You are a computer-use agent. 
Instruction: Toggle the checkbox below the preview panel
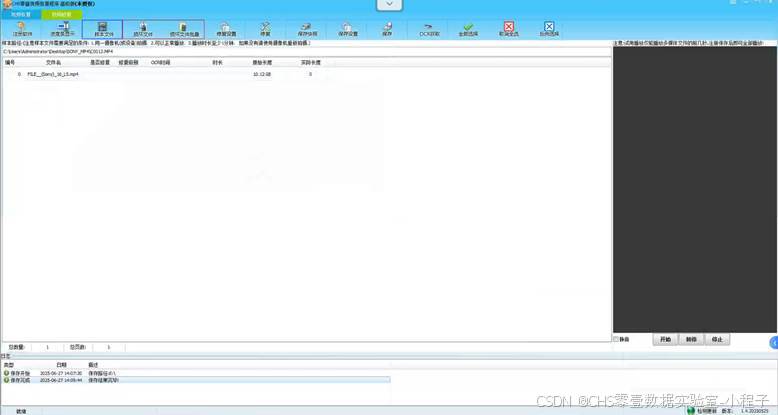(x=616, y=340)
